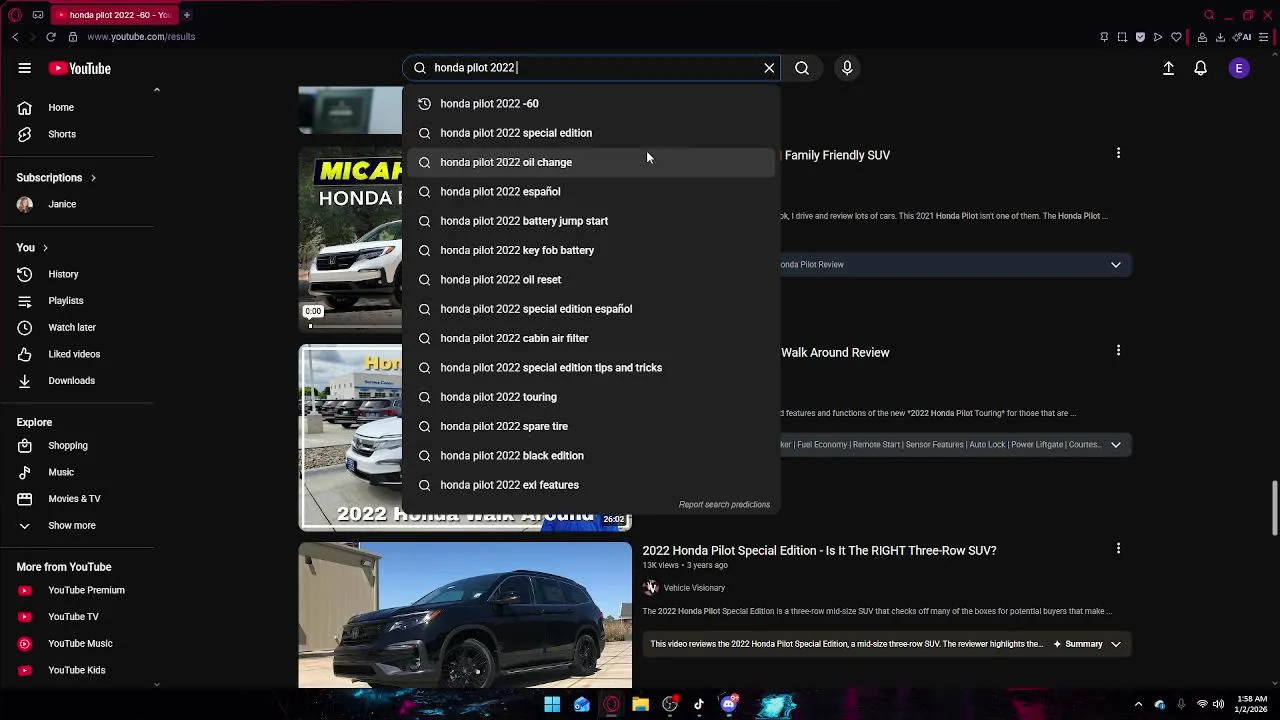Select suggestion honda pilot 2022 spare tire
This screenshot has height=720, width=1280.
point(590,426)
